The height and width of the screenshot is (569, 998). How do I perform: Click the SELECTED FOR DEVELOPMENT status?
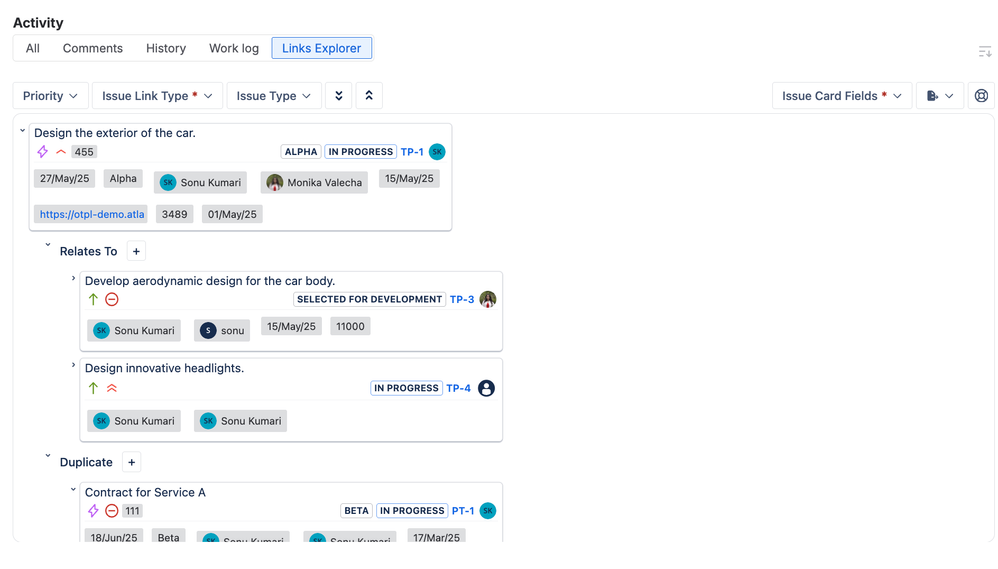click(x=369, y=300)
